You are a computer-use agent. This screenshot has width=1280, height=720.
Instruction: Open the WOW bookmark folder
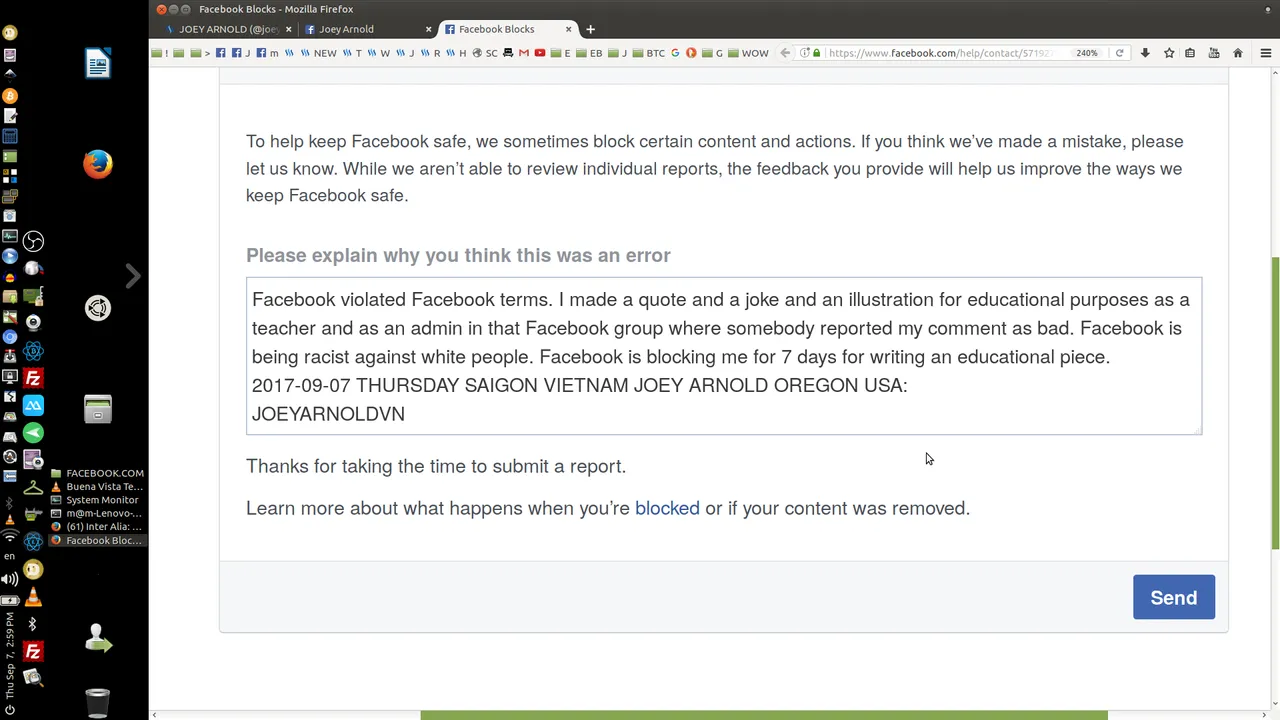[748, 53]
